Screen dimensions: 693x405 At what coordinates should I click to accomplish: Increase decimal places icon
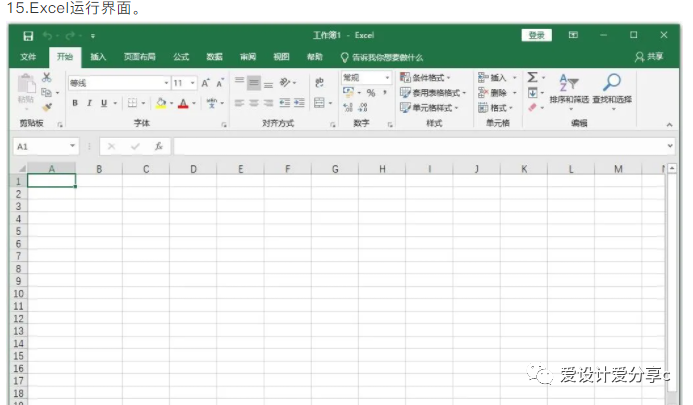348,107
